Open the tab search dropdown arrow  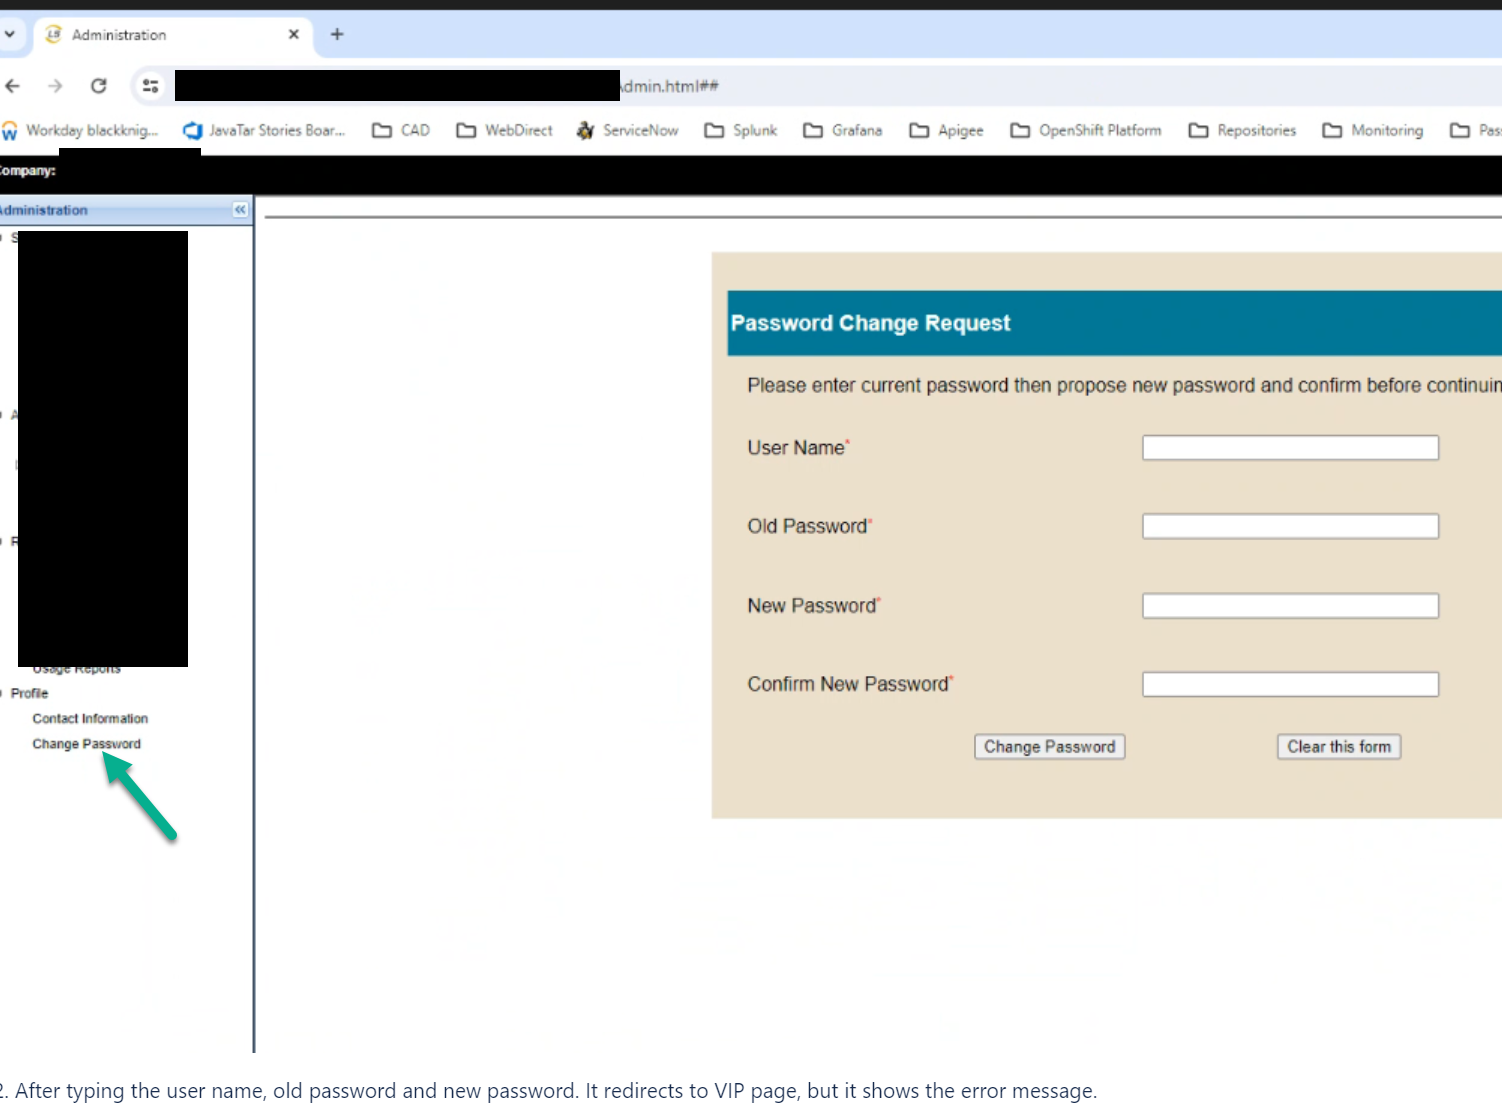10,34
